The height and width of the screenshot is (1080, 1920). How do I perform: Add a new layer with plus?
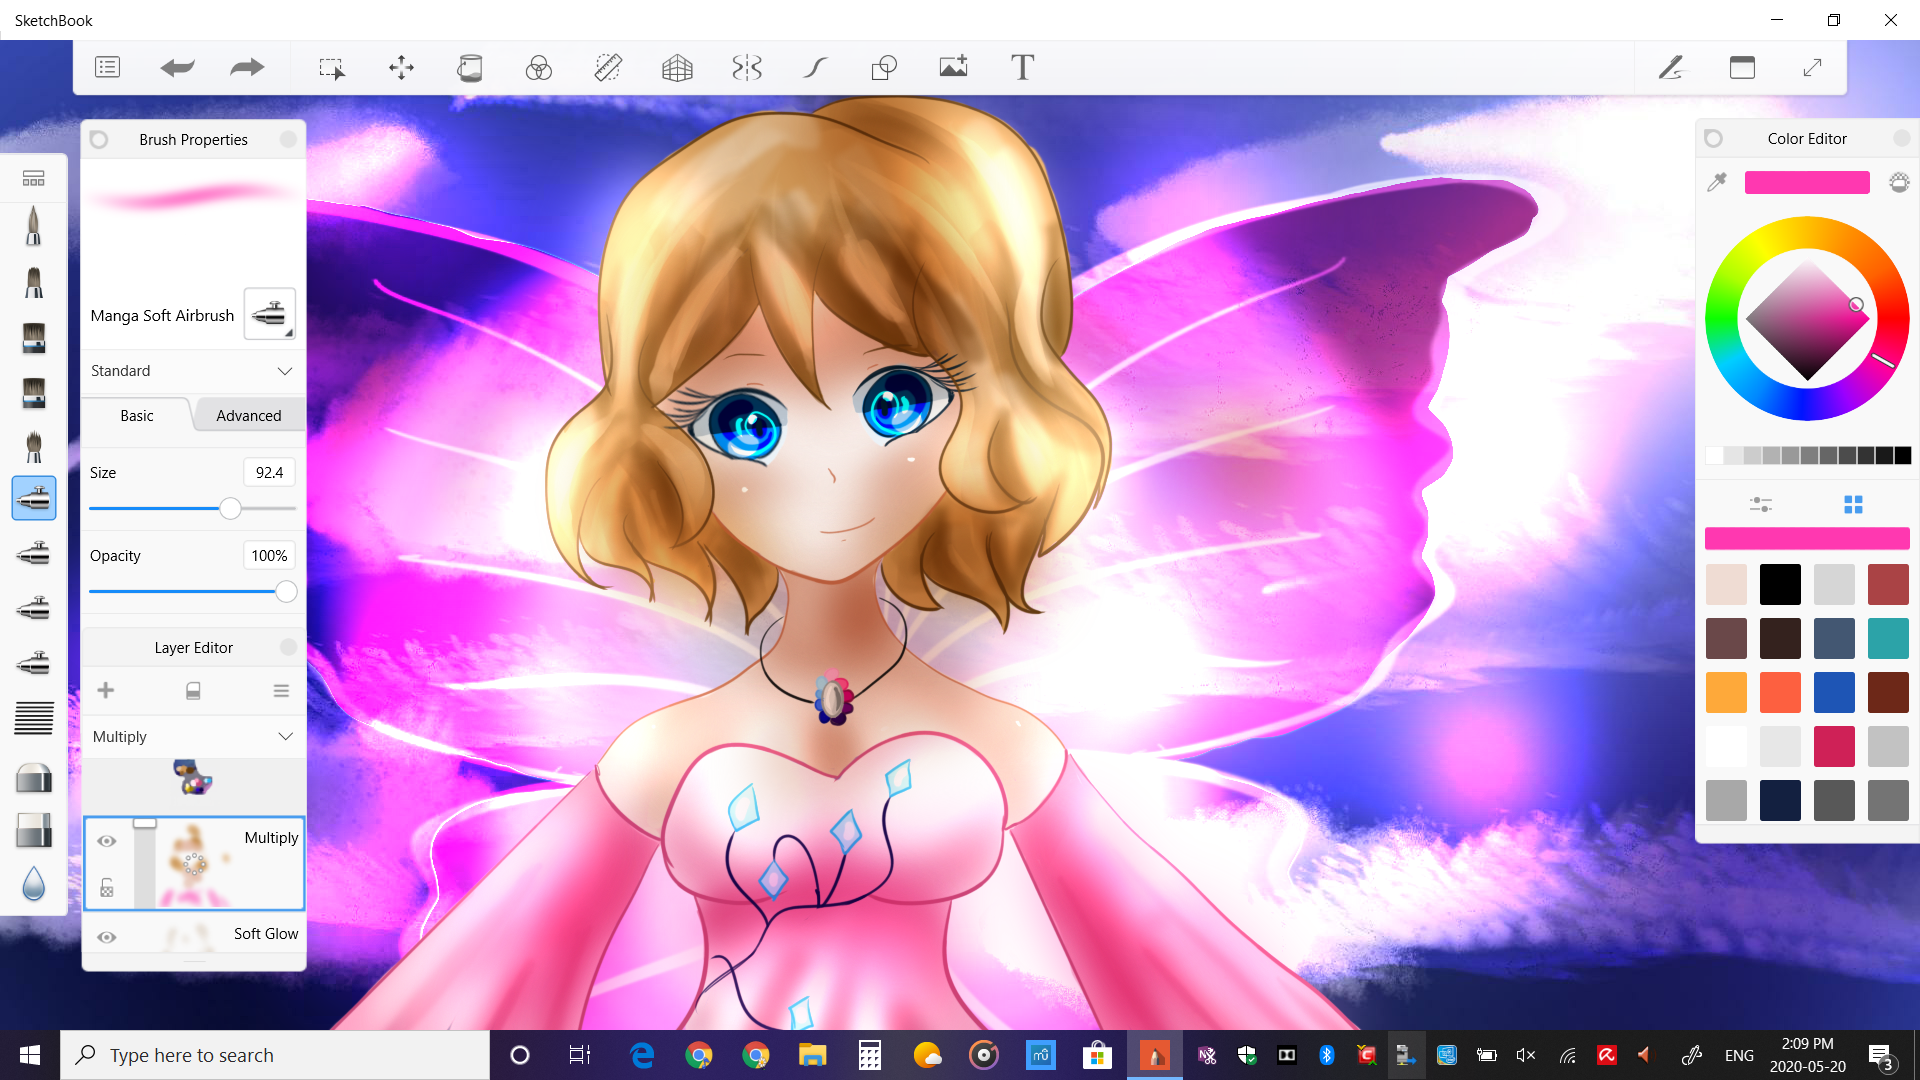coord(106,690)
